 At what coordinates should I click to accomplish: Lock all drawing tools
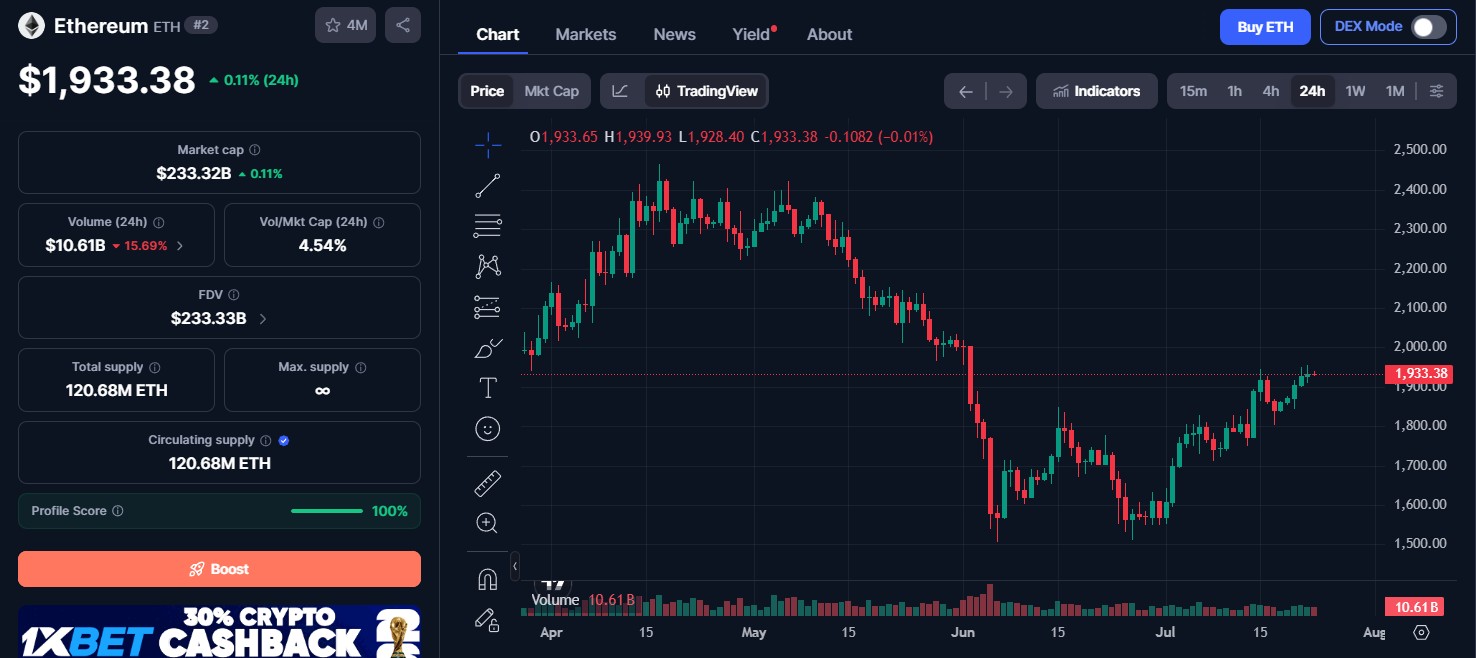(488, 620)
